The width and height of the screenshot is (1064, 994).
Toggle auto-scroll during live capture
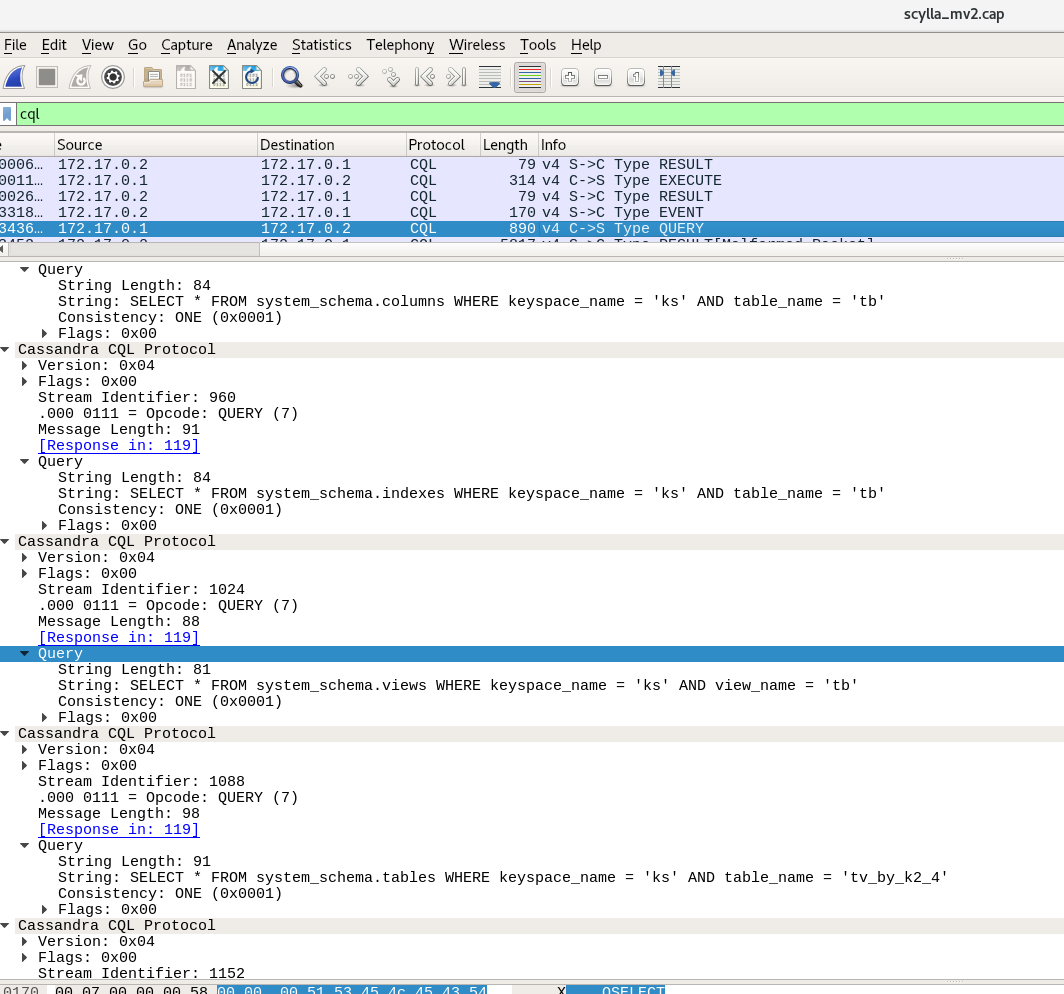[490, 77]
